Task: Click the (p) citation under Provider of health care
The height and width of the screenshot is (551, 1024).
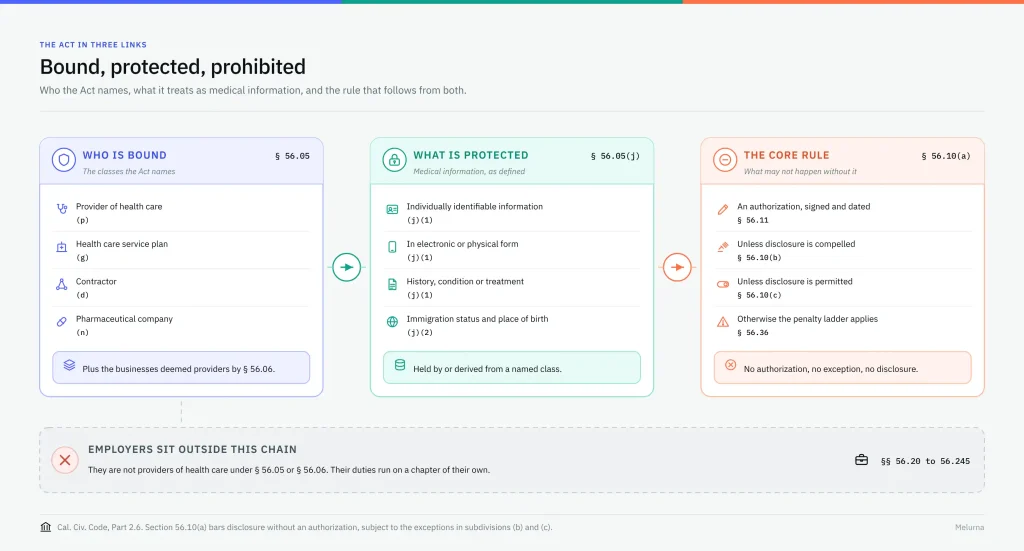Action: point(82,221)
